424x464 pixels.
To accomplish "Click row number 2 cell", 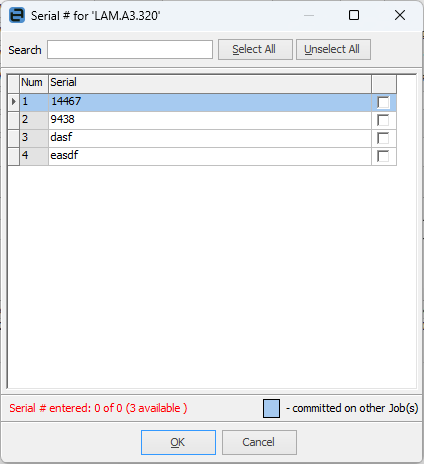I will coord(34,120).
